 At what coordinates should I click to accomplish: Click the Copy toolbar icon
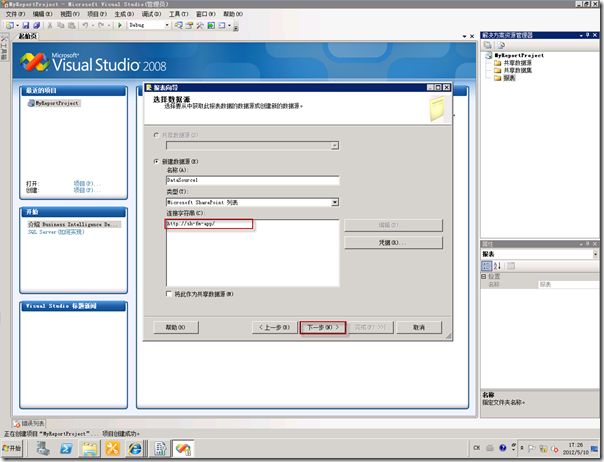click(x=61, y=25)
